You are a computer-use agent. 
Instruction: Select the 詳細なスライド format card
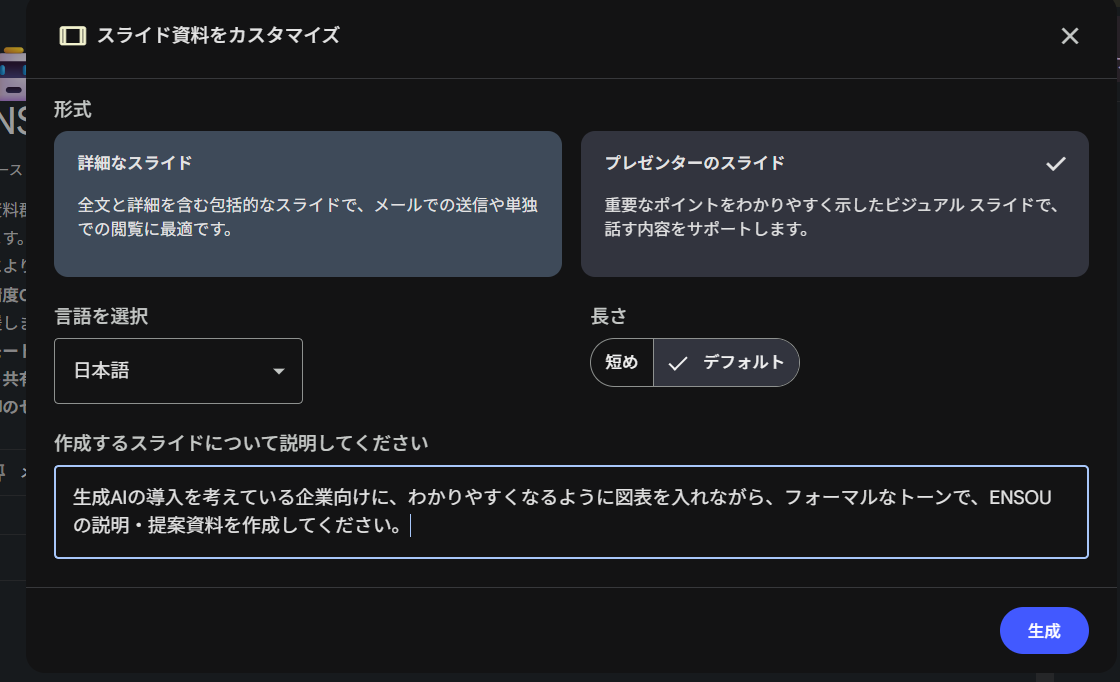(x=307, y=203)
